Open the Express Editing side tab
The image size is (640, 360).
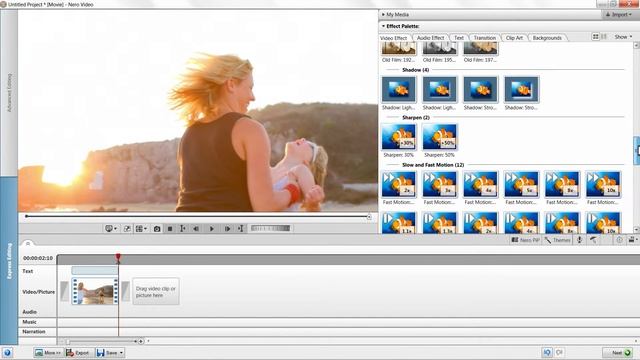[9, 261]
